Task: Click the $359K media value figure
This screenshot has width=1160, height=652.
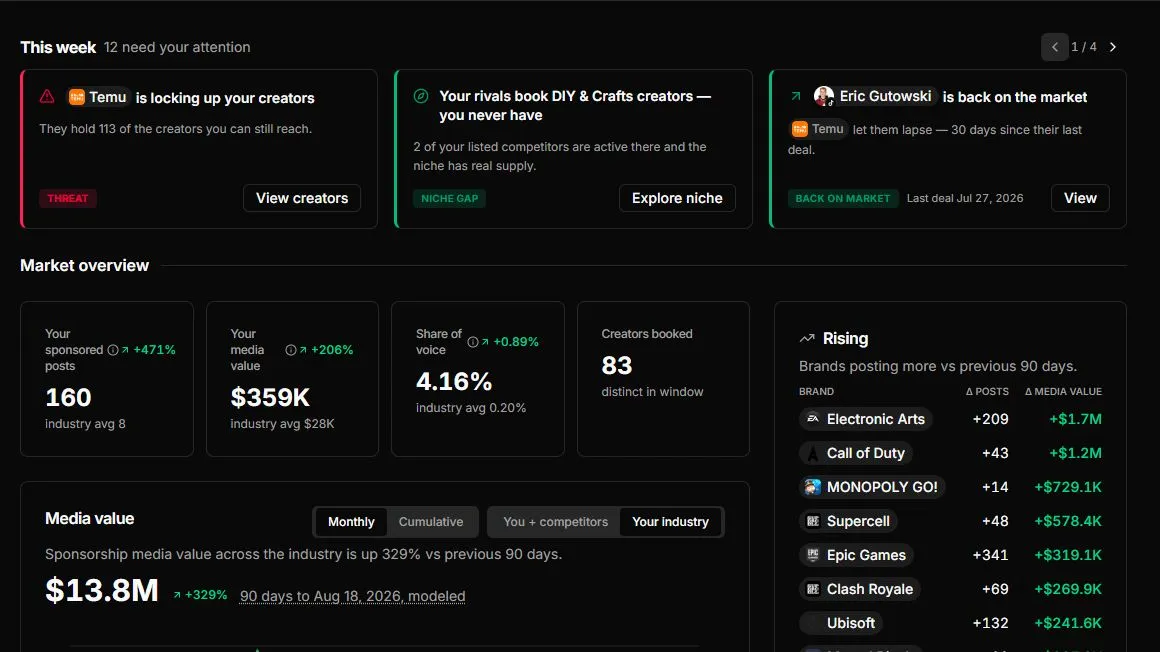Action: point(270,397)
